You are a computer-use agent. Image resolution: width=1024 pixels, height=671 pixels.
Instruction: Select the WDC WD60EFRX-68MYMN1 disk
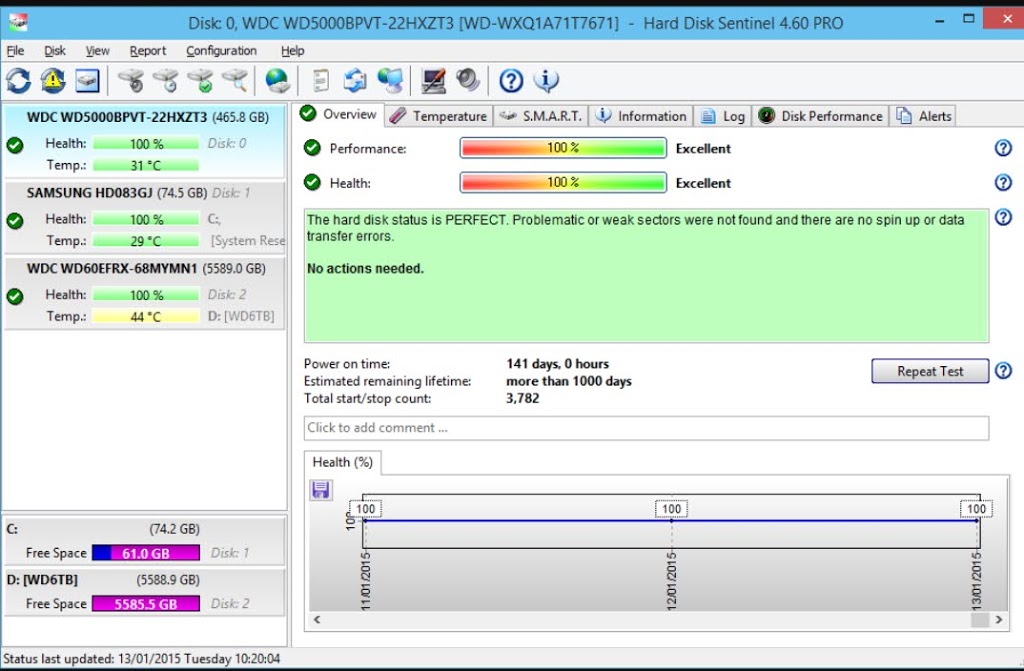pyautogui.click(x=144, y=269)
